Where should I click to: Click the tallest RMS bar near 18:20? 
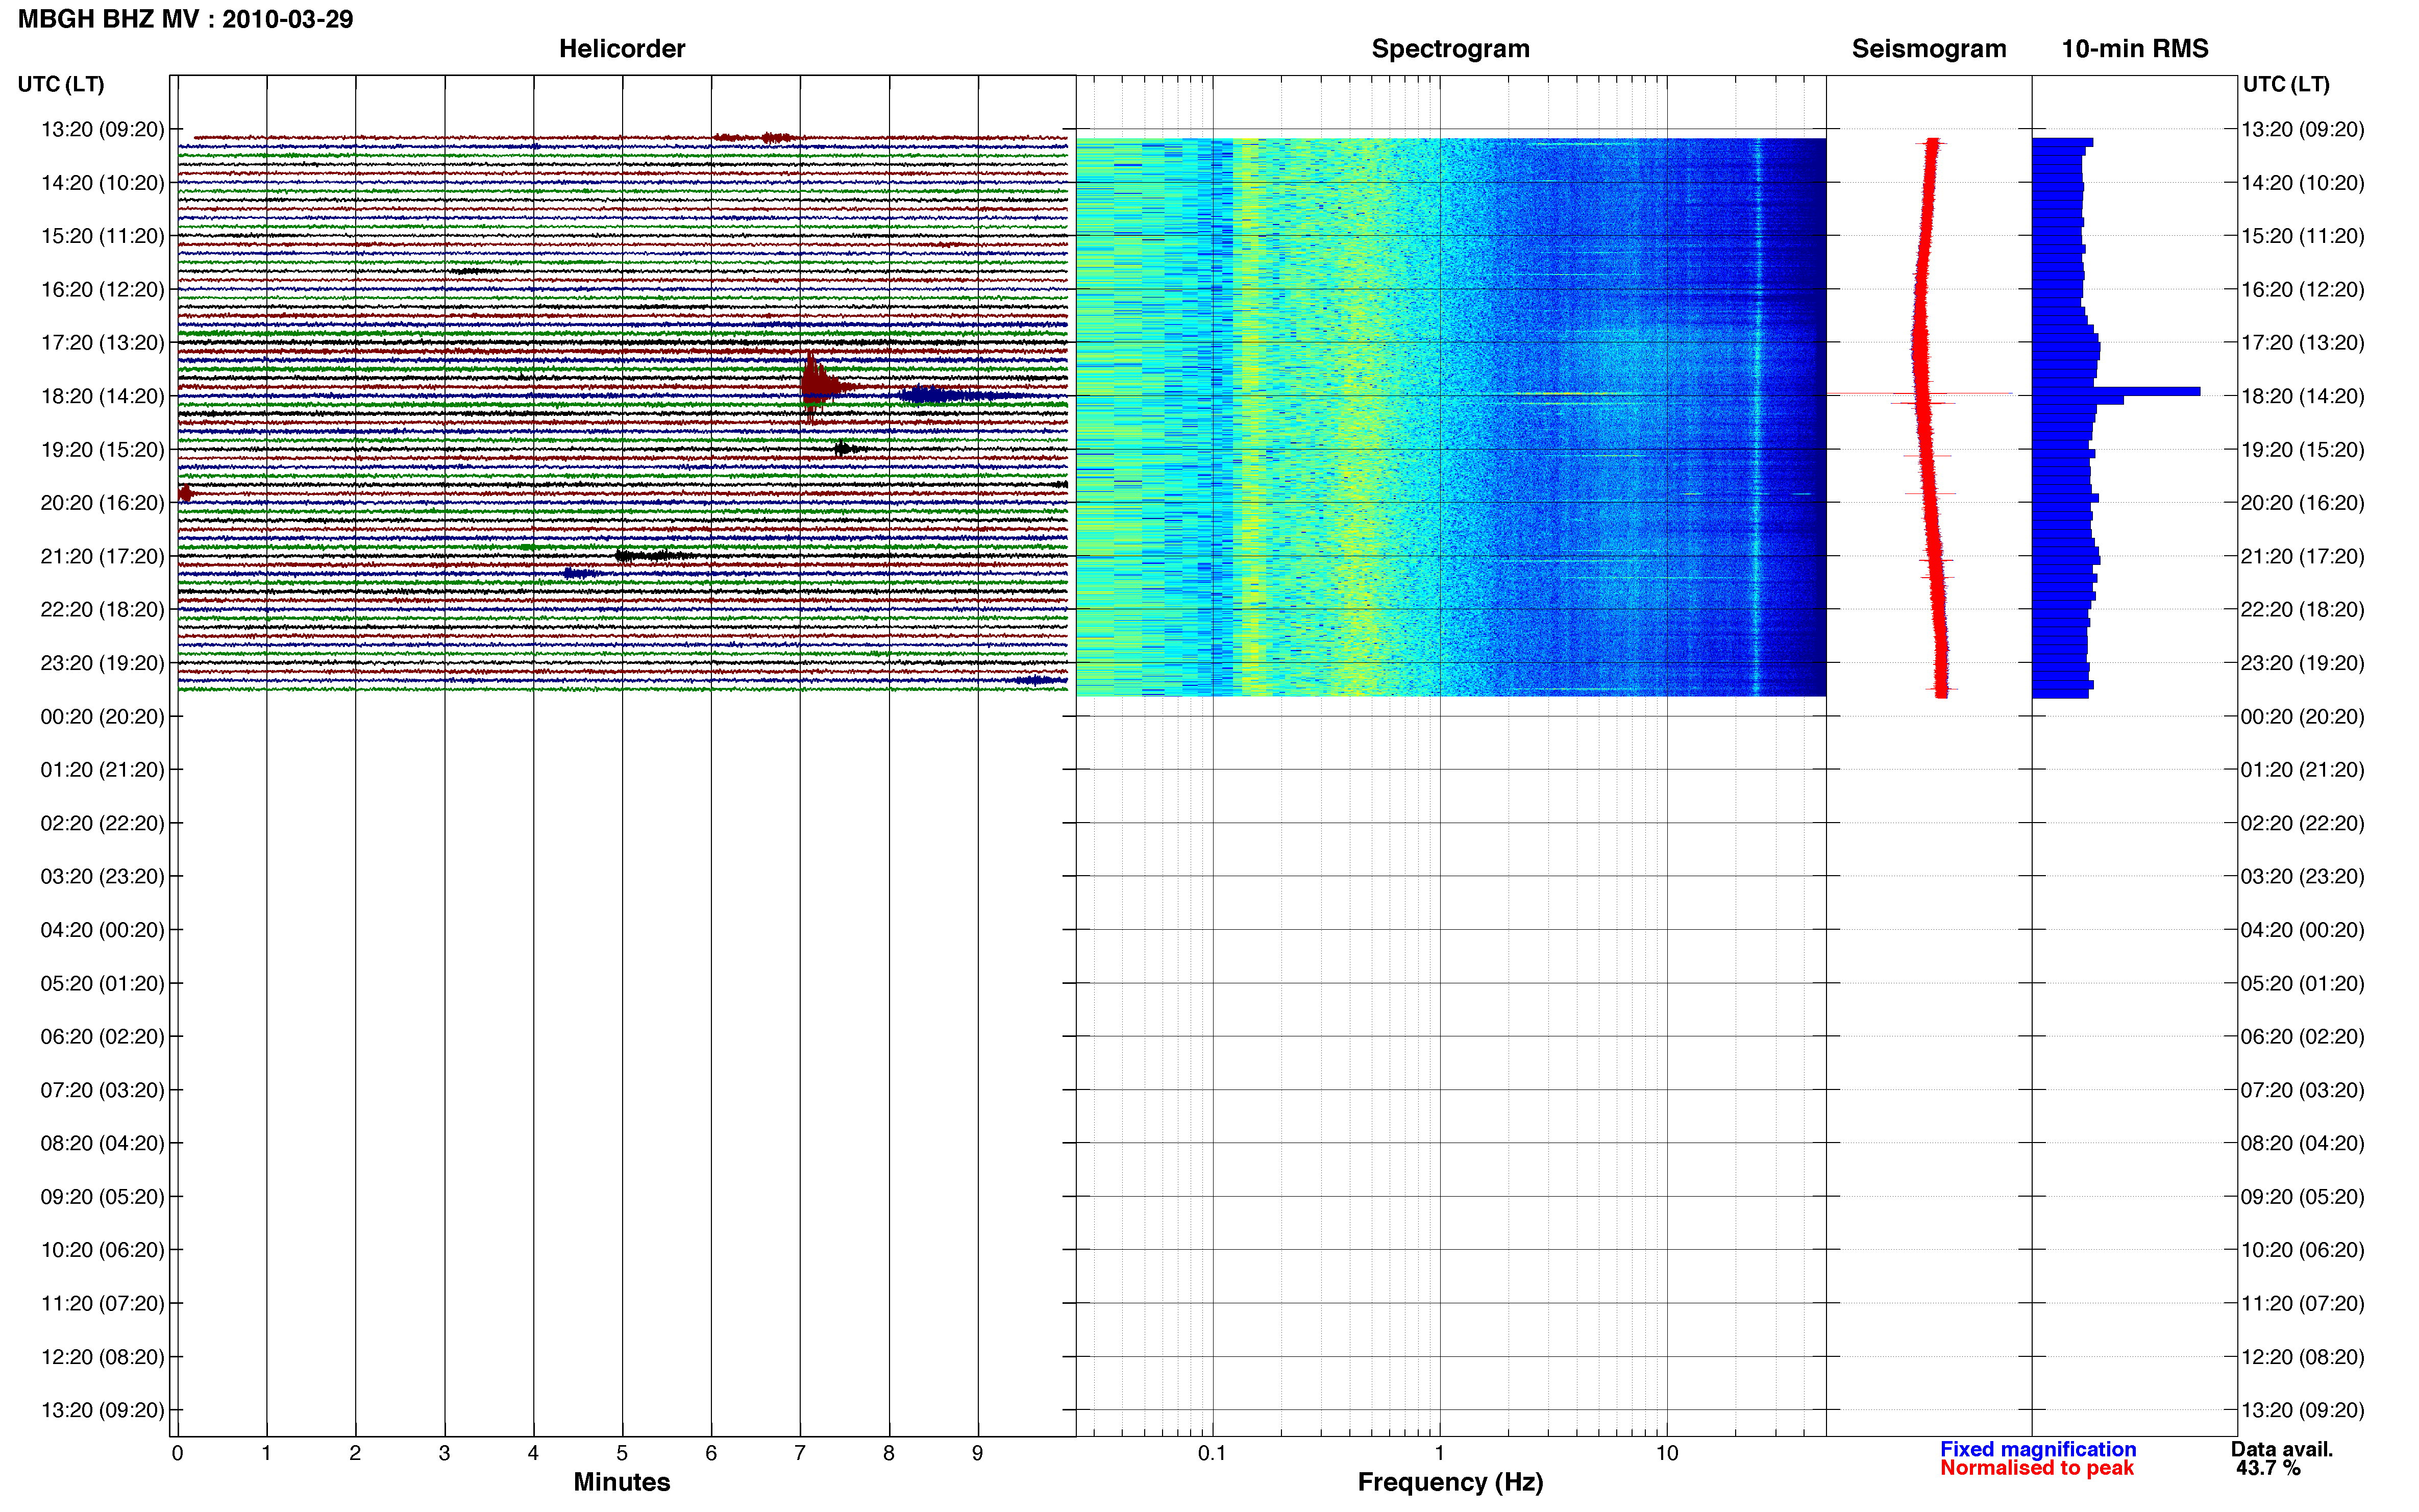(x=2116, y=391)
